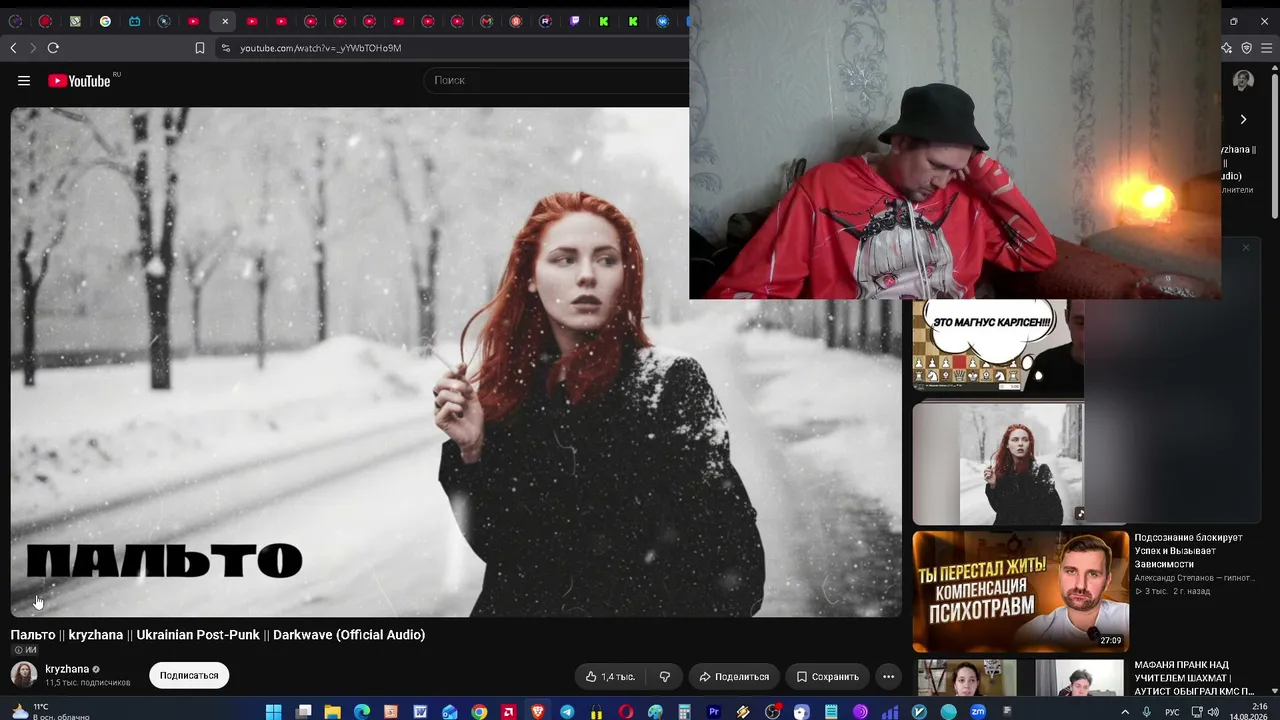Switch input language via РУС indicator
Image resolution: width=1280 pixels, height=720 pixels.
(x=1172, y=712)
